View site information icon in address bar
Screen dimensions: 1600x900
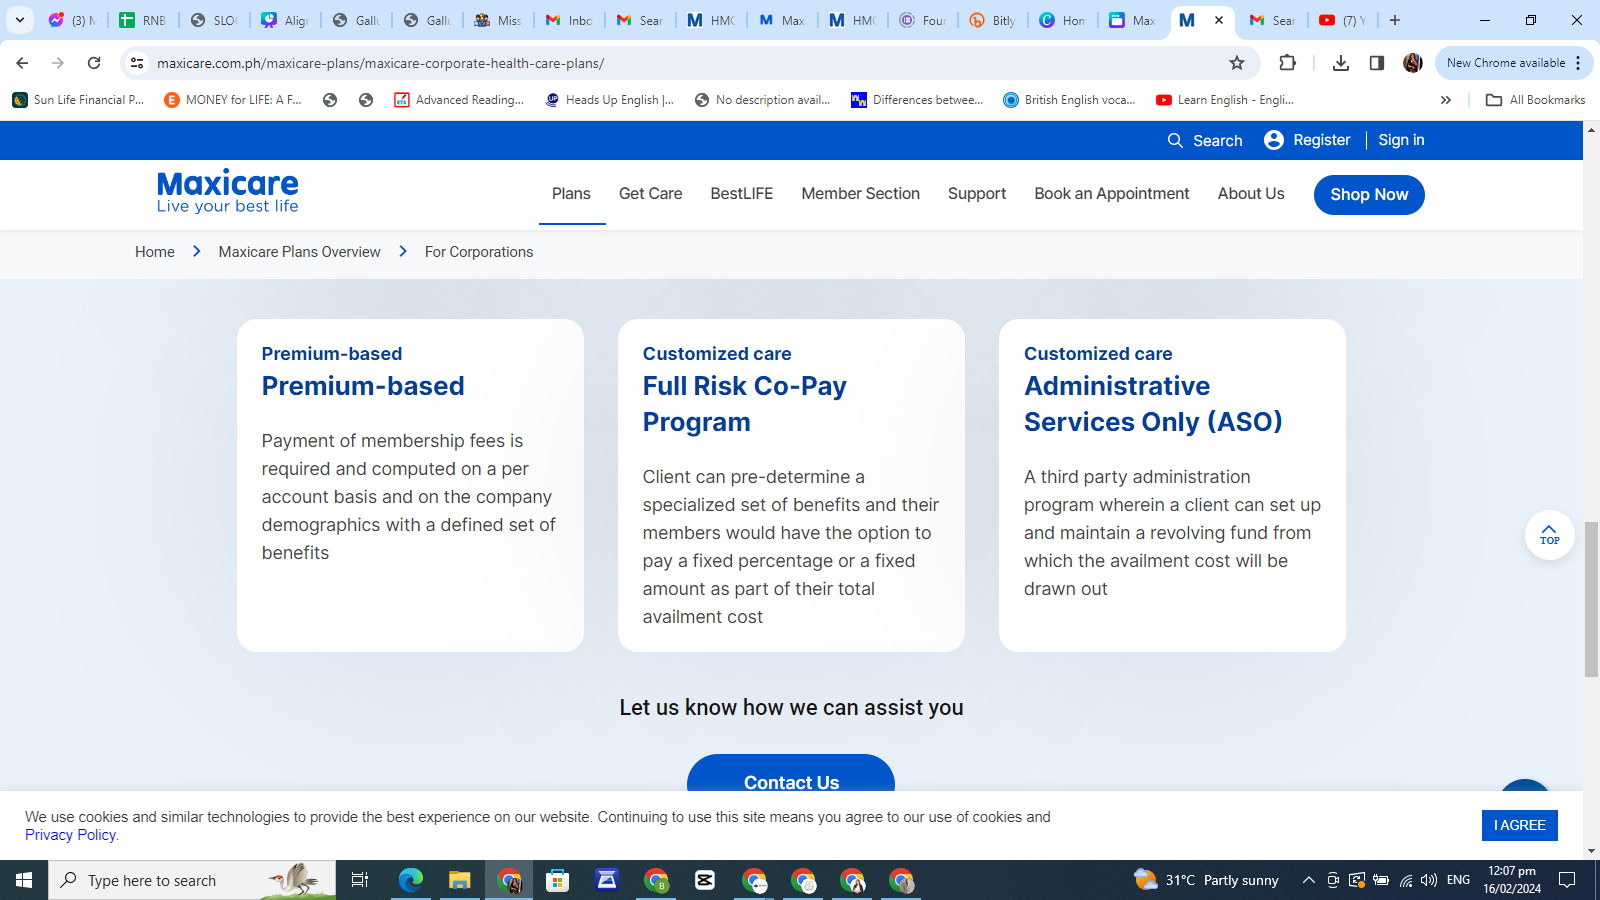[x=137, y=63]
